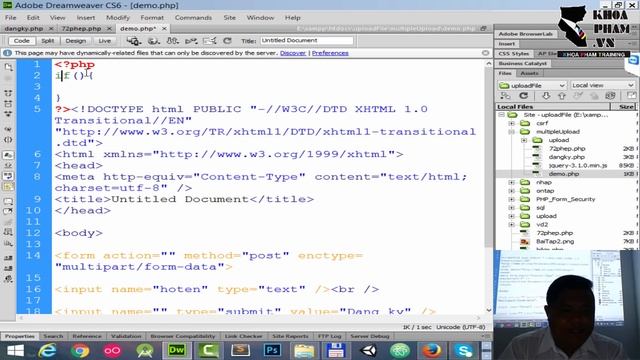Open Dreamweaver from the taskbar
Image resolution: width=640 pixels, height=360 pixels.
coord(176,350)
